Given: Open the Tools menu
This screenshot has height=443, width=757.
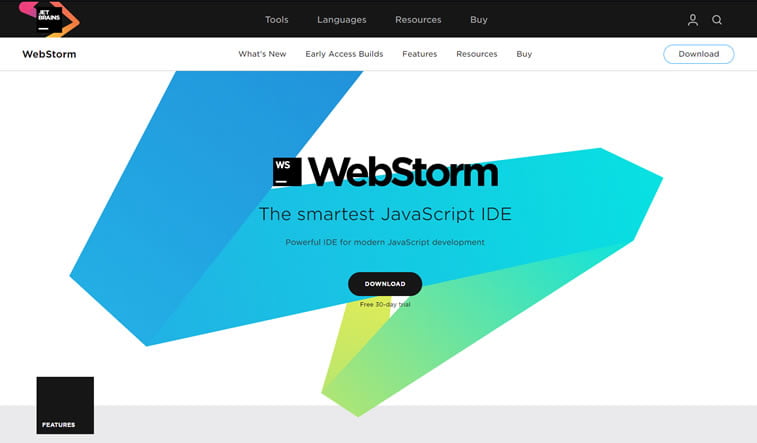Looking at the screenshot, I should [x=277, y=20].
